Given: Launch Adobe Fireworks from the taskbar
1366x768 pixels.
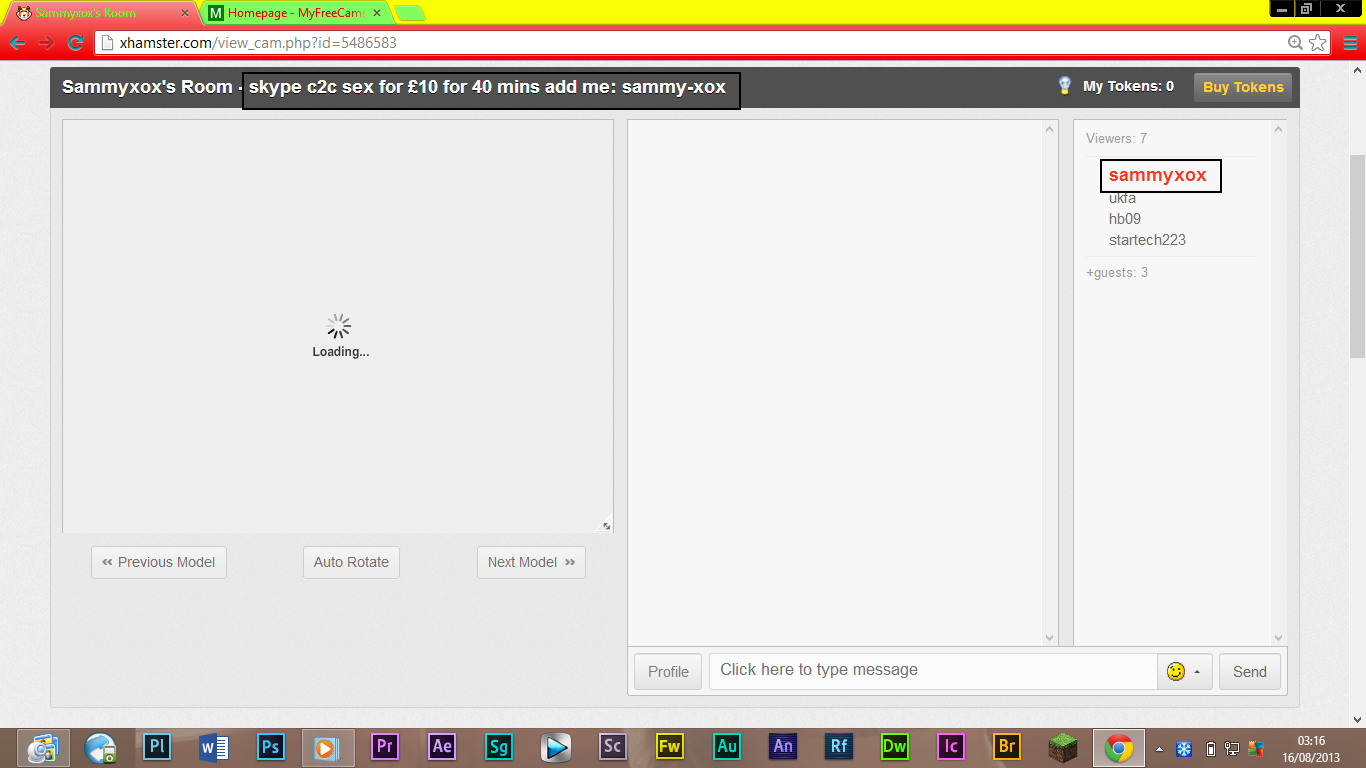Looking at the screenshot, I should (669, 746).
